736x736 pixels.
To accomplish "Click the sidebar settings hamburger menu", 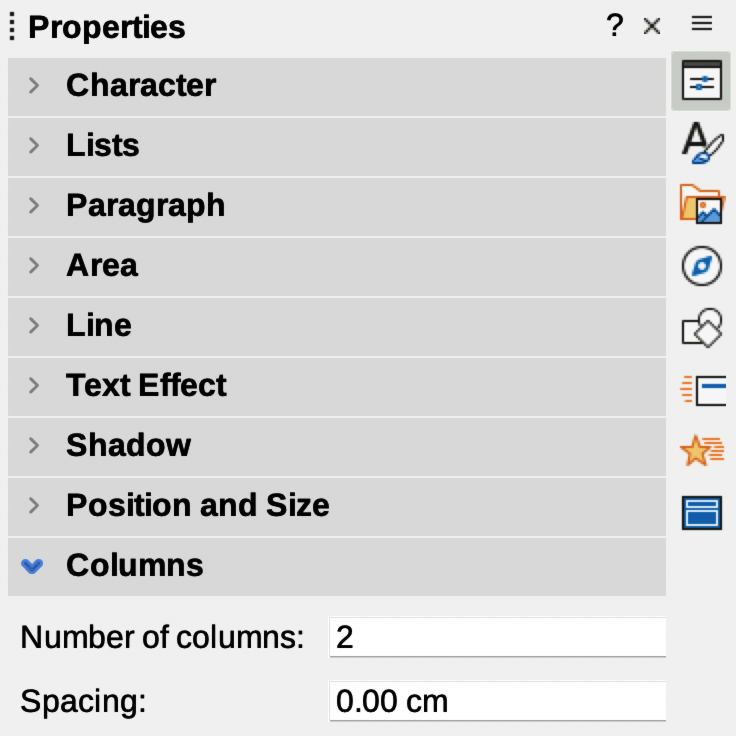I will tap(702, 25).
